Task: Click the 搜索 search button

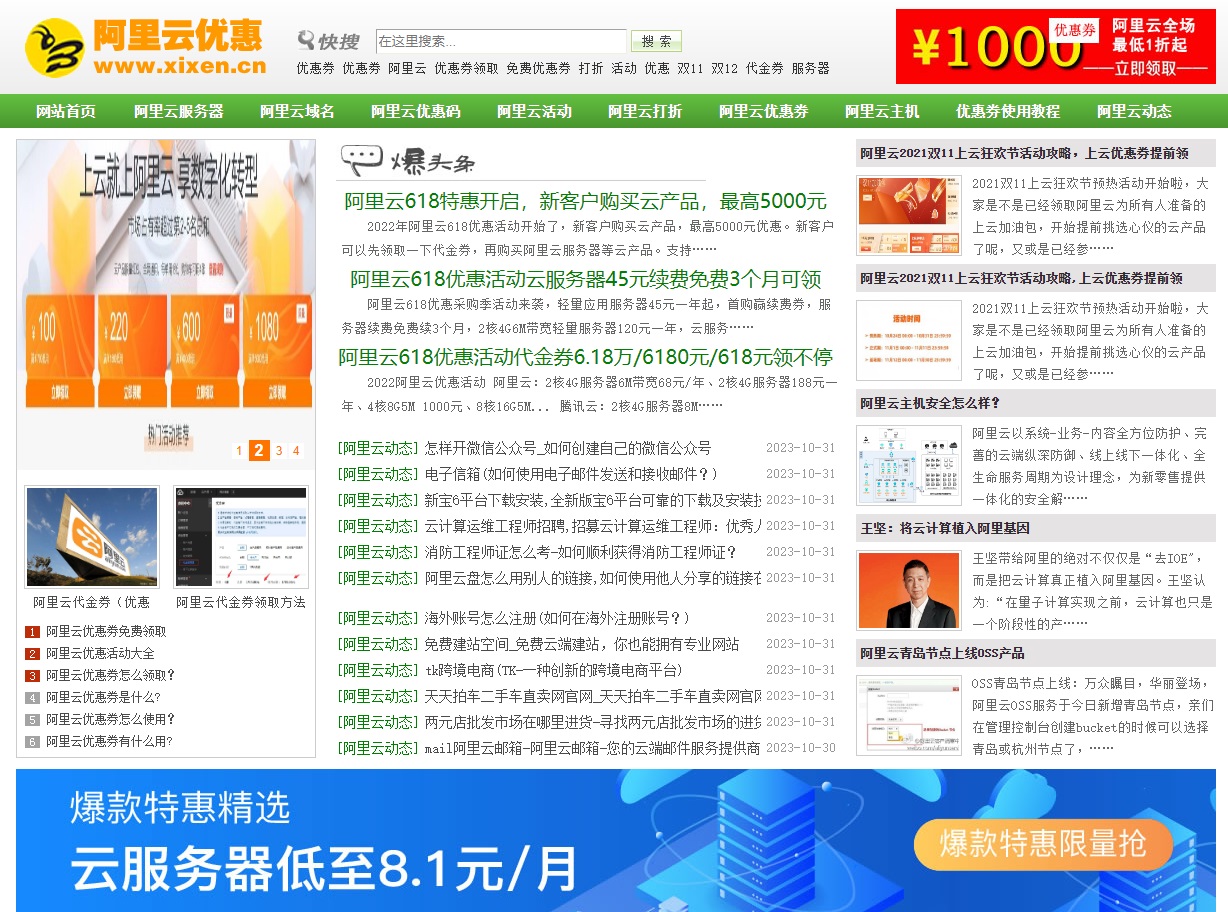Action: (657, 41)
